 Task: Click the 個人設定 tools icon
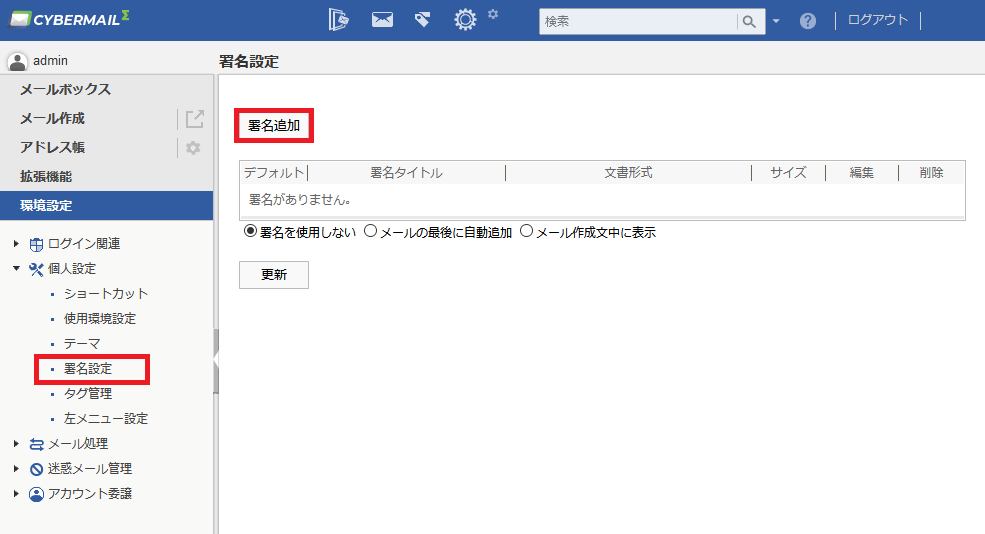coord(36,269)
